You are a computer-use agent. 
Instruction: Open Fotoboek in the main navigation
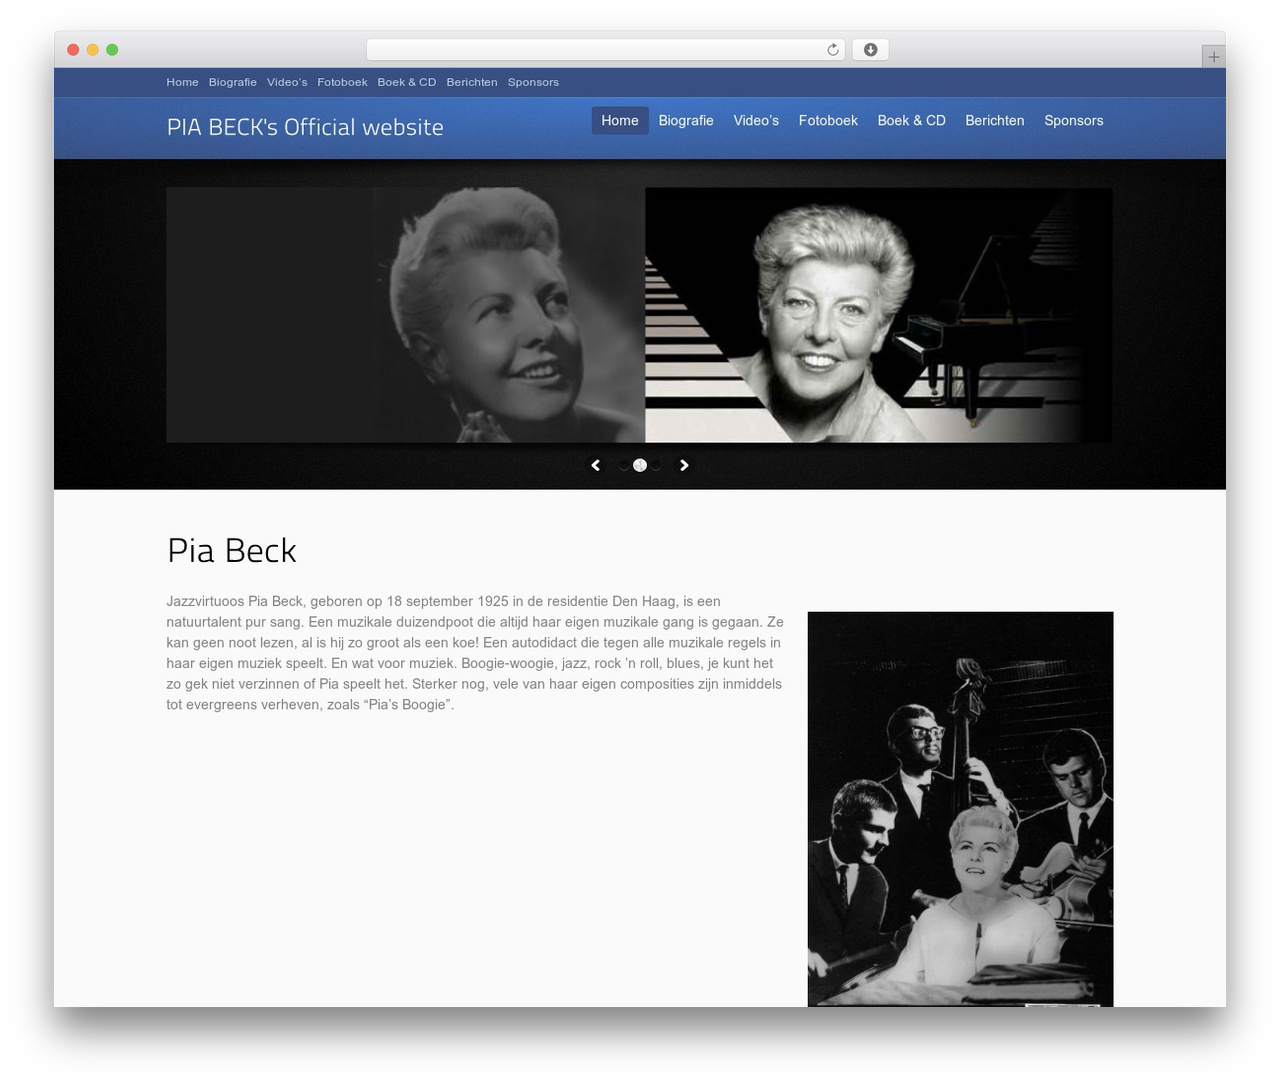828,120
